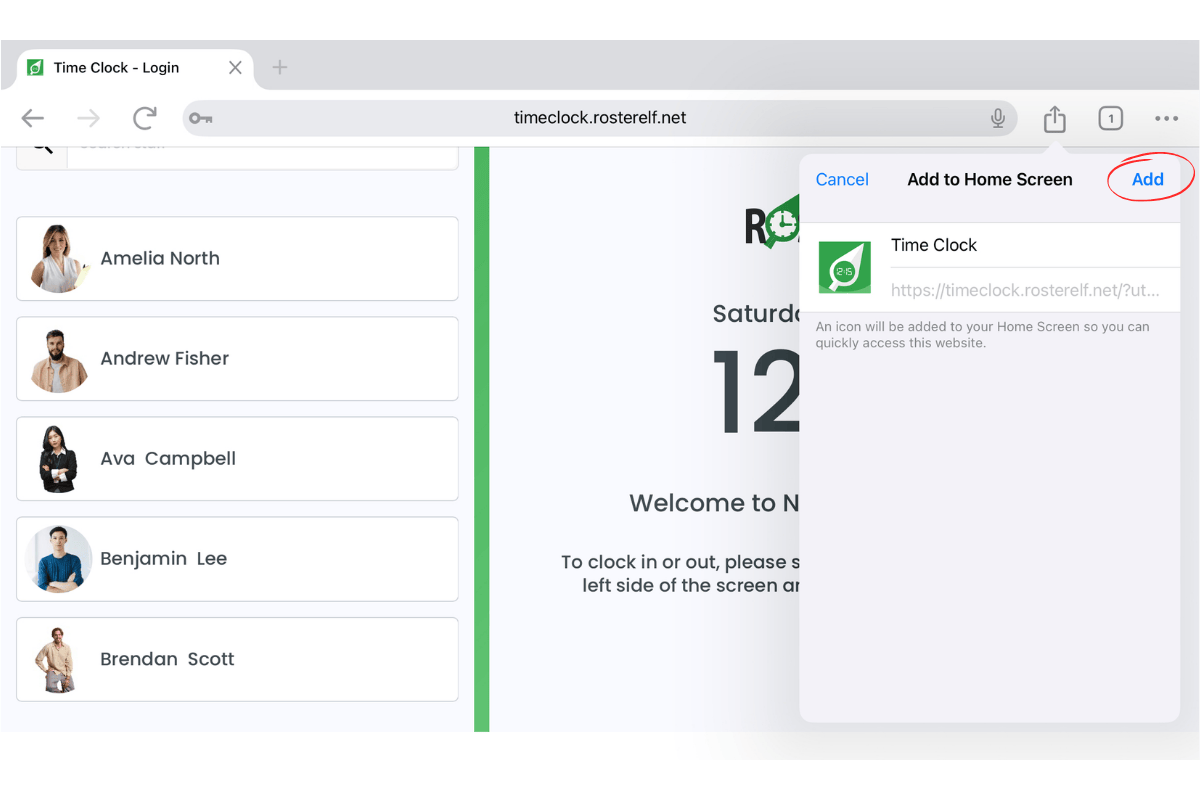Select the green Time Clock app icon preview
The image size is (1200, 800).
point(844,267)
